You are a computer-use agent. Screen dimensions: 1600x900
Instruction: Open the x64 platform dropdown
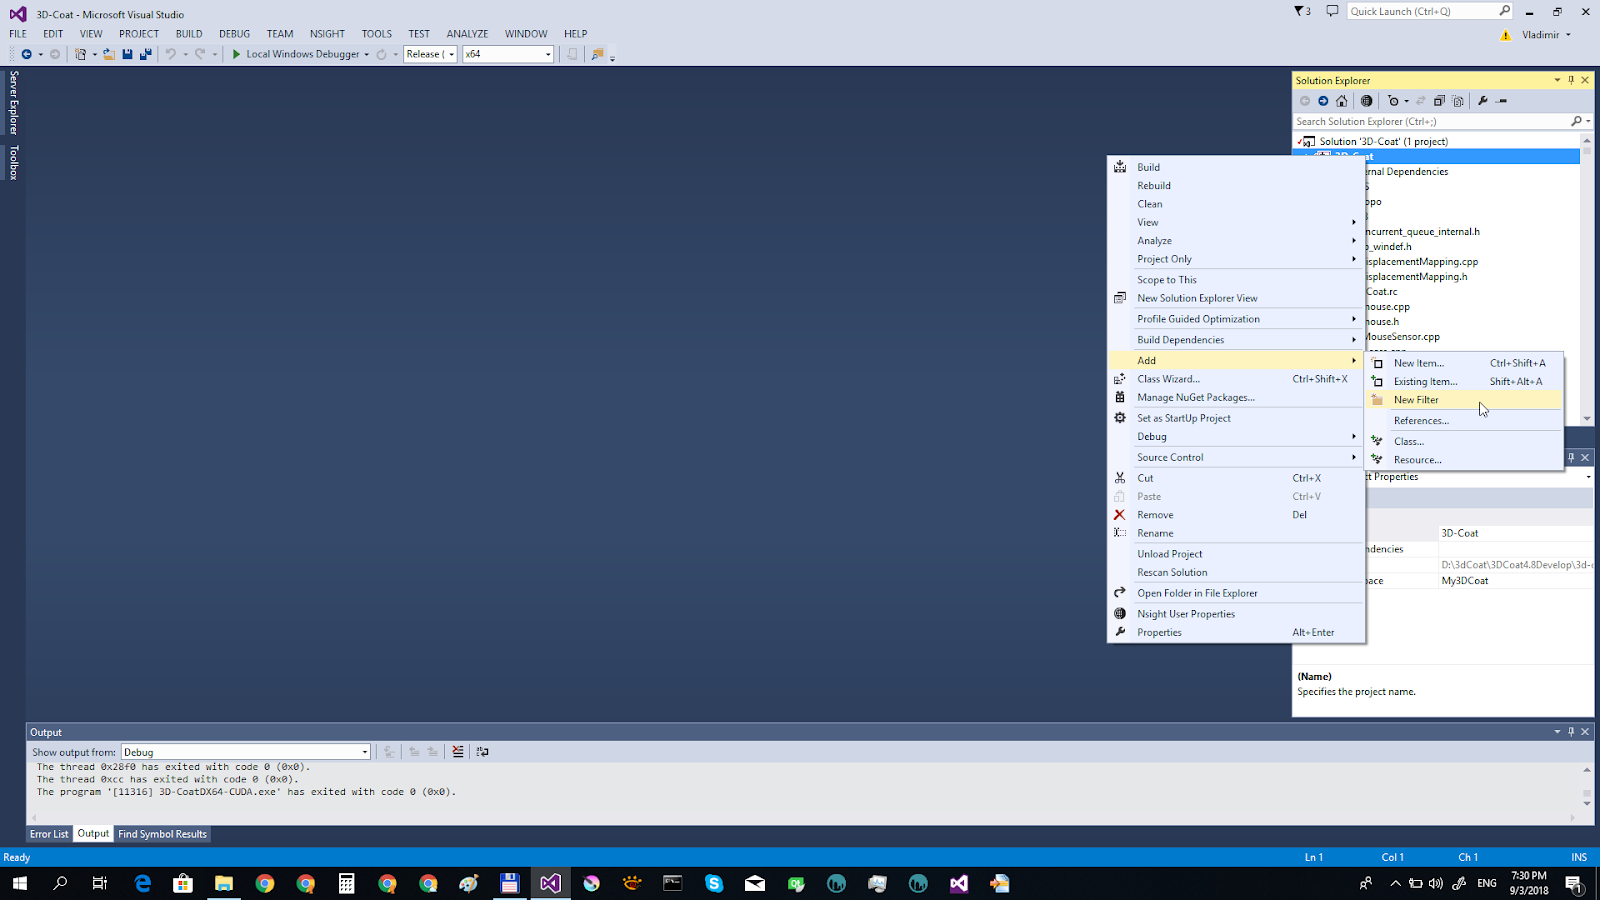(548, 54)
